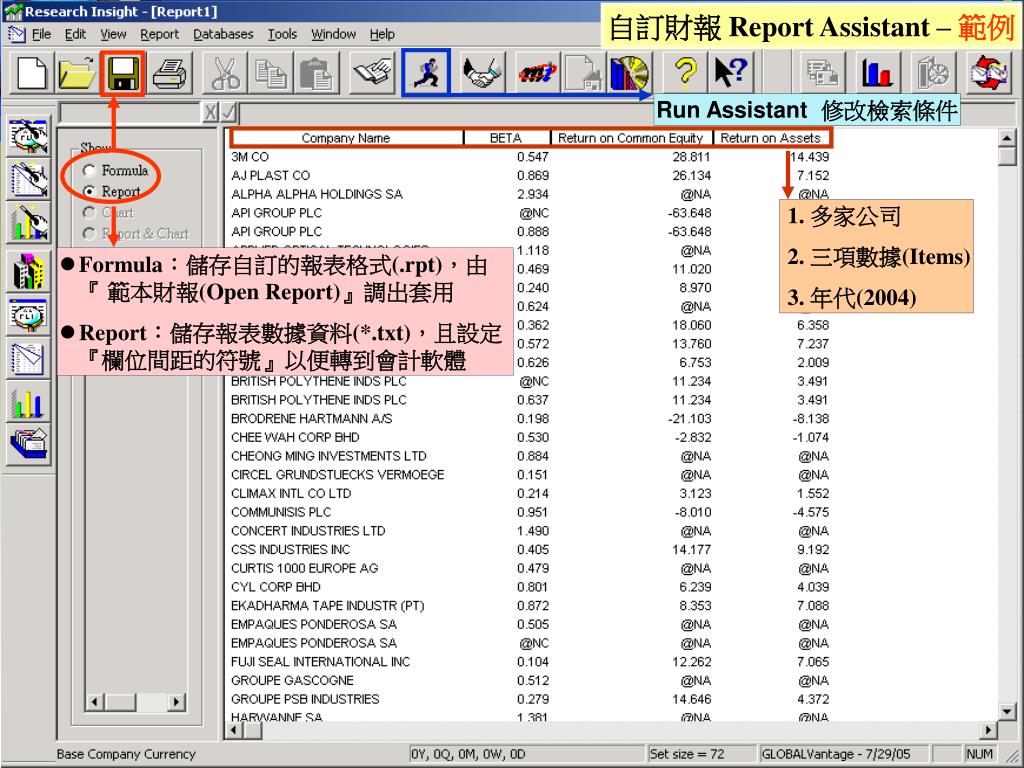This screenshot has height=768, width=1024.
Task: Click left panel scrollbar right arrow
Action: coord(176,702)
